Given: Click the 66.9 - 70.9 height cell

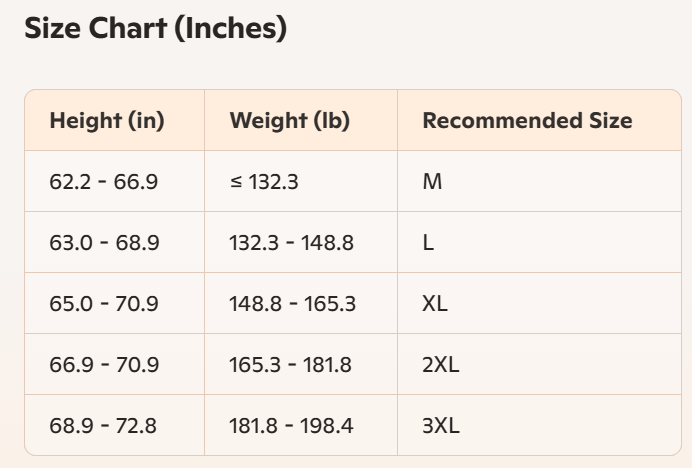Looking at the screenshot, I should point(104,365).
